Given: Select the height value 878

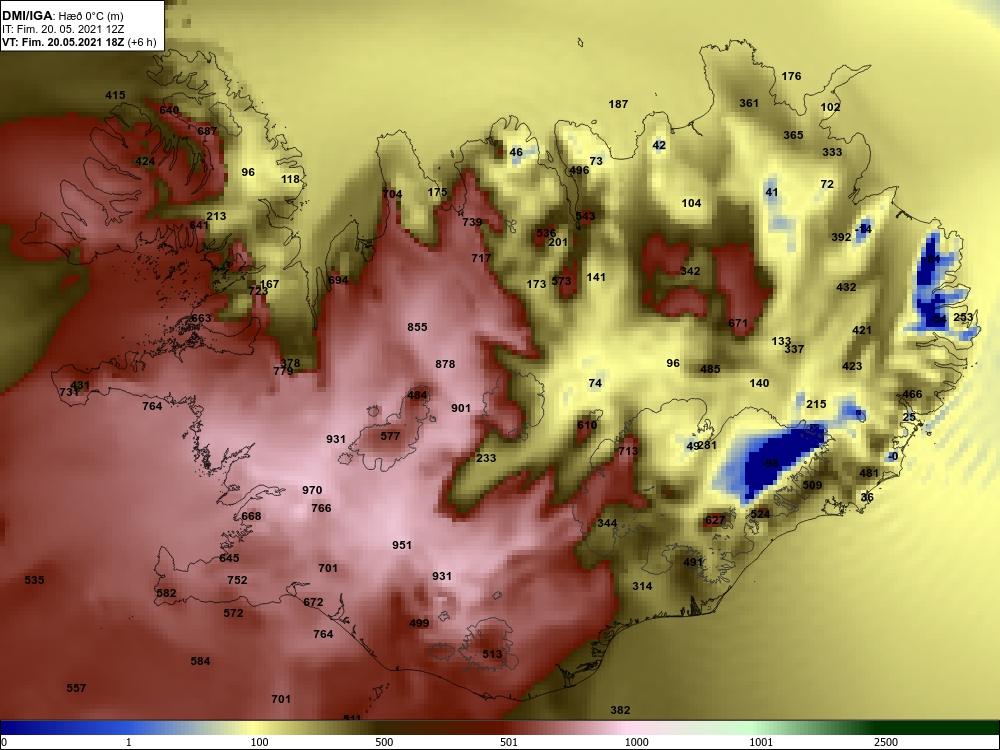Looking at the screenshot, I should (445, 364).
